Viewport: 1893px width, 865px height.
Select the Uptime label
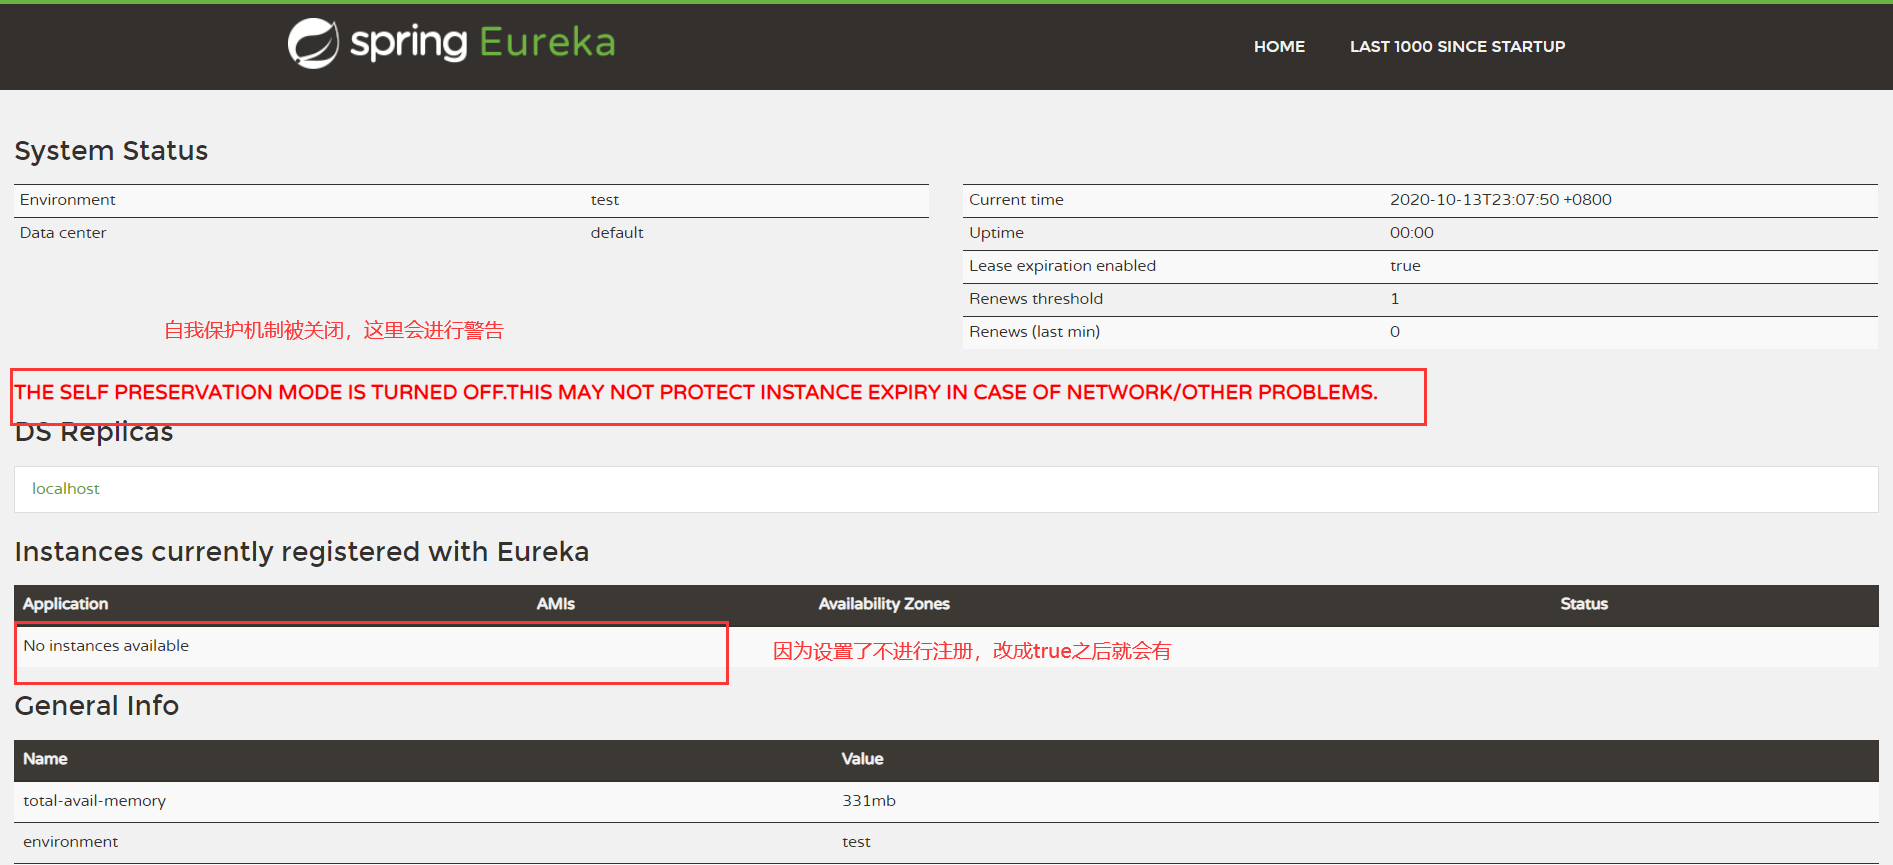point(996,233)
